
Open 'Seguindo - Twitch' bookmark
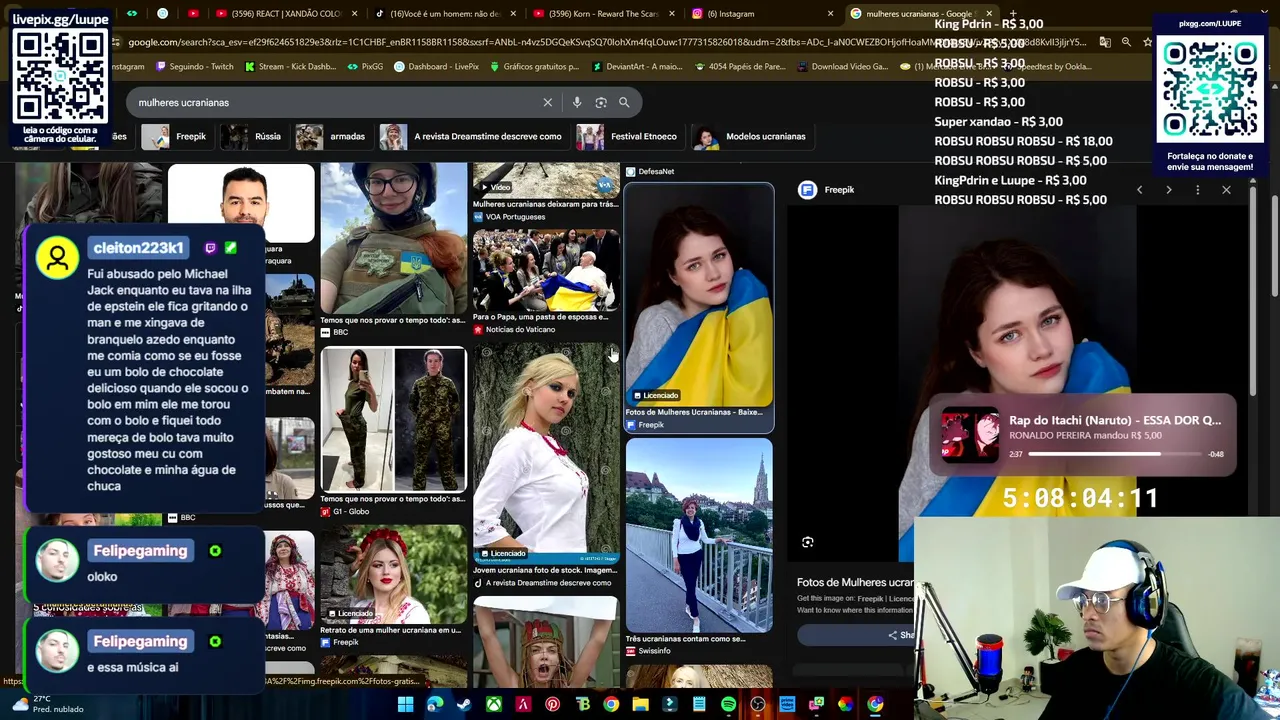coord(195,67)
